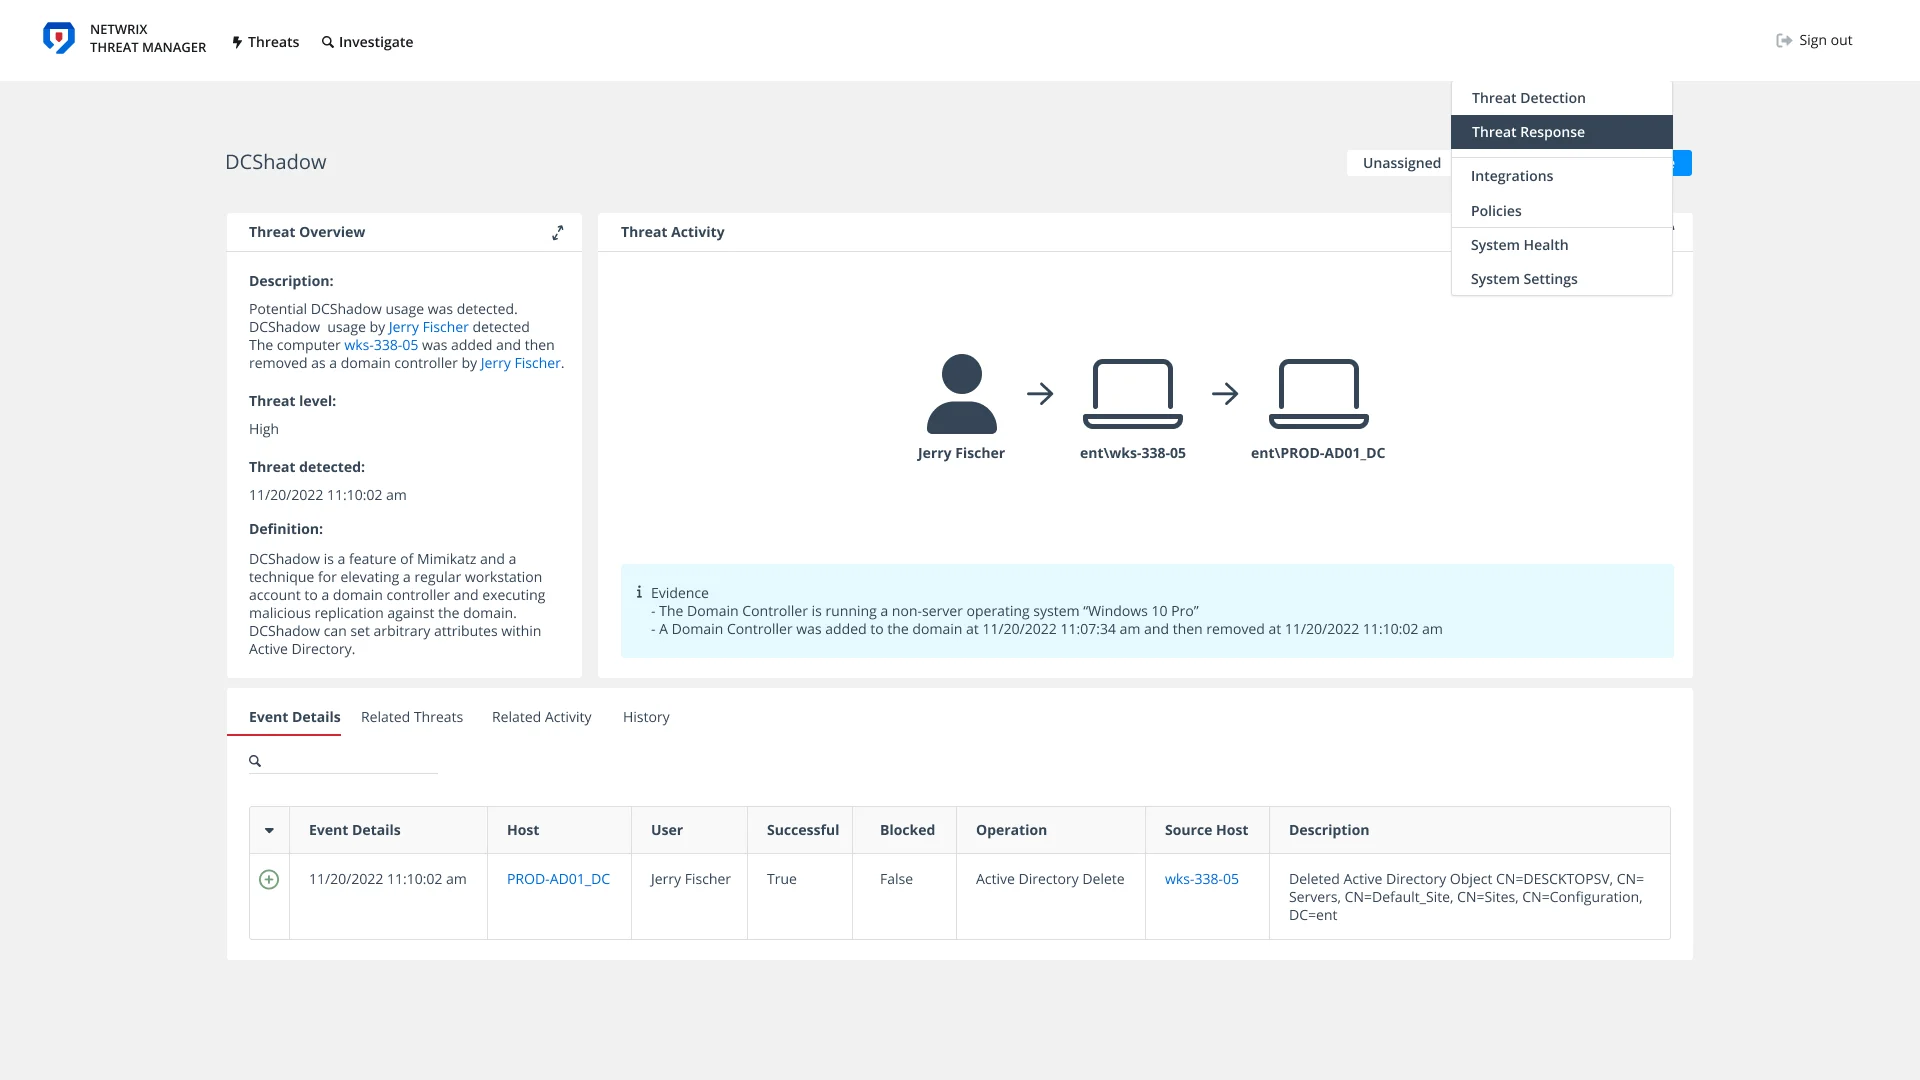The image size is (1920, 1080).
Task: Click the Sign out link
Action: point(1814,40)
